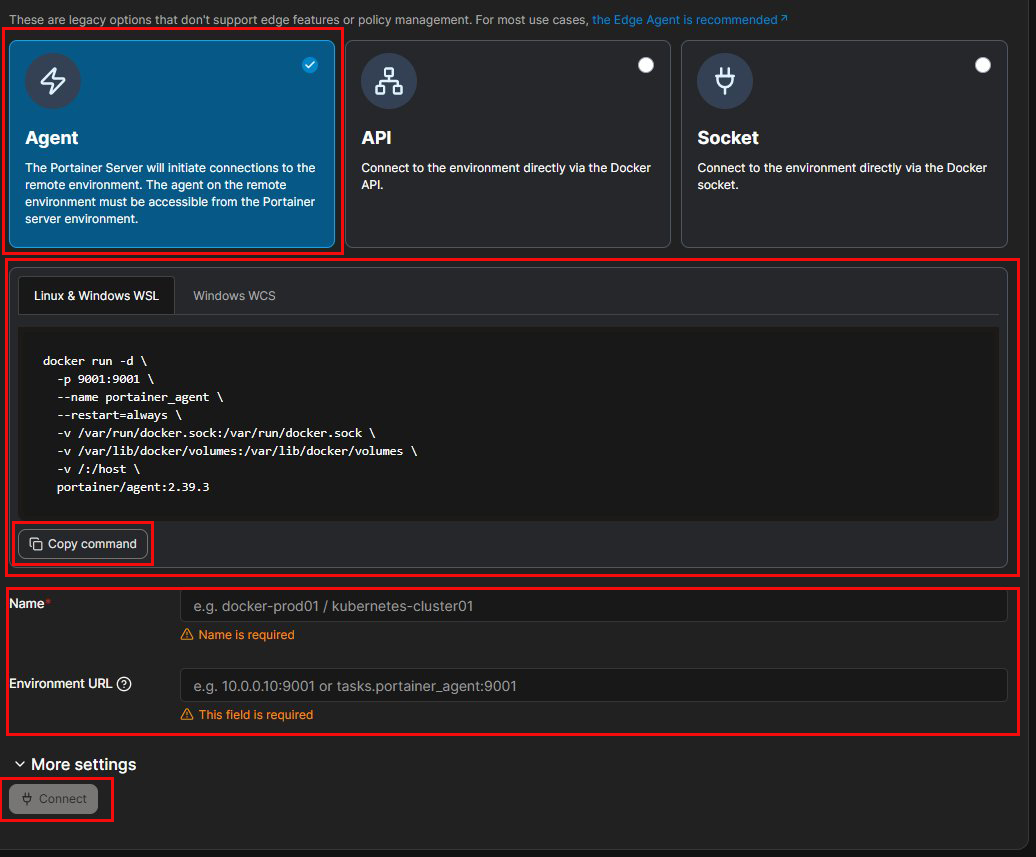Viewport: 1036px width, 857px height.
Task: Click the '-p 9001:9001' command line
Action: point(105,379)
